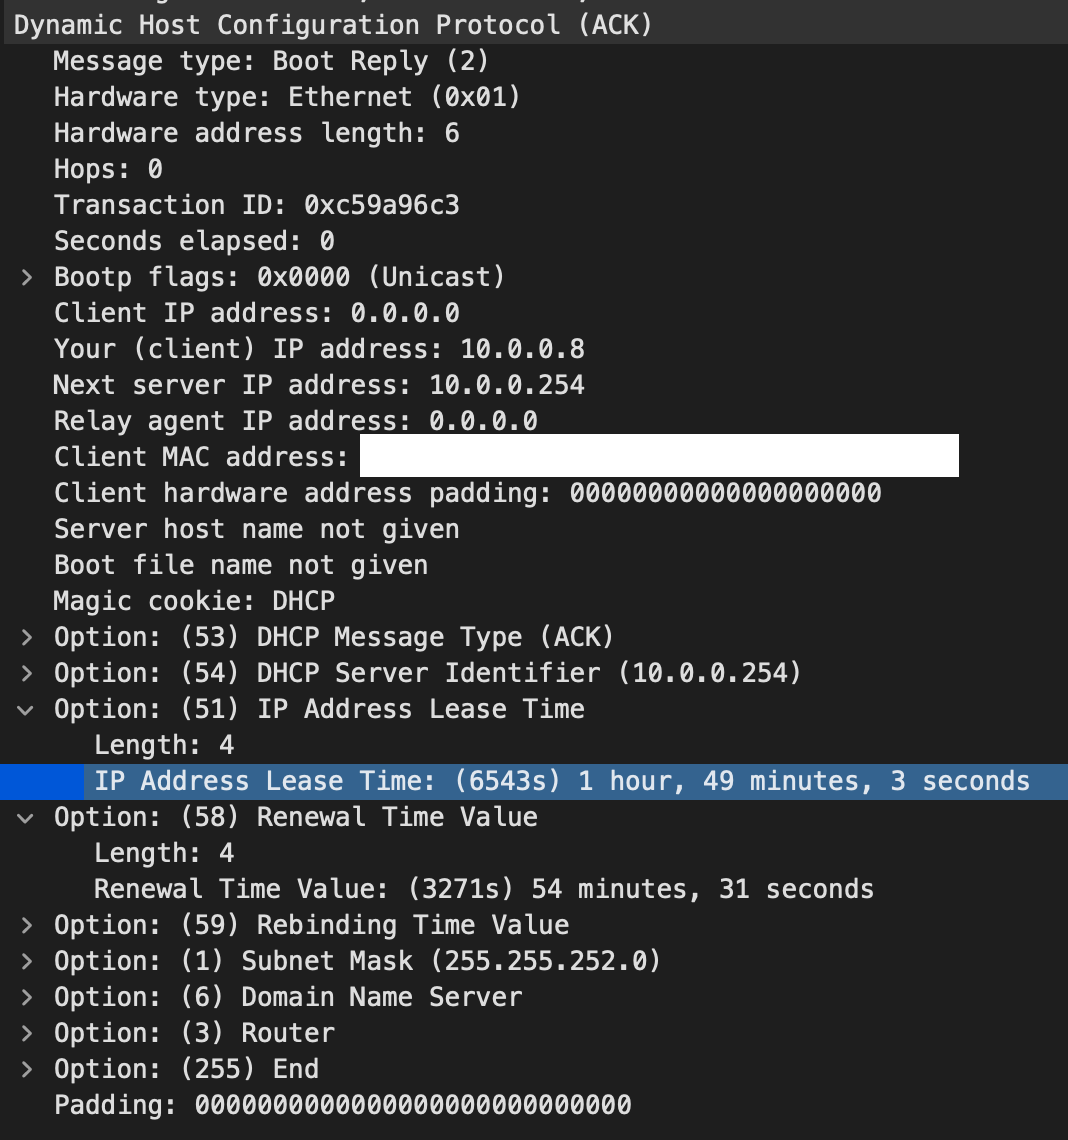Image resolution: width=1068 pixels, height=1140 pixels.
Task: Select the highlighted IP Address Lease Time value
Action: tap(561, 781)
